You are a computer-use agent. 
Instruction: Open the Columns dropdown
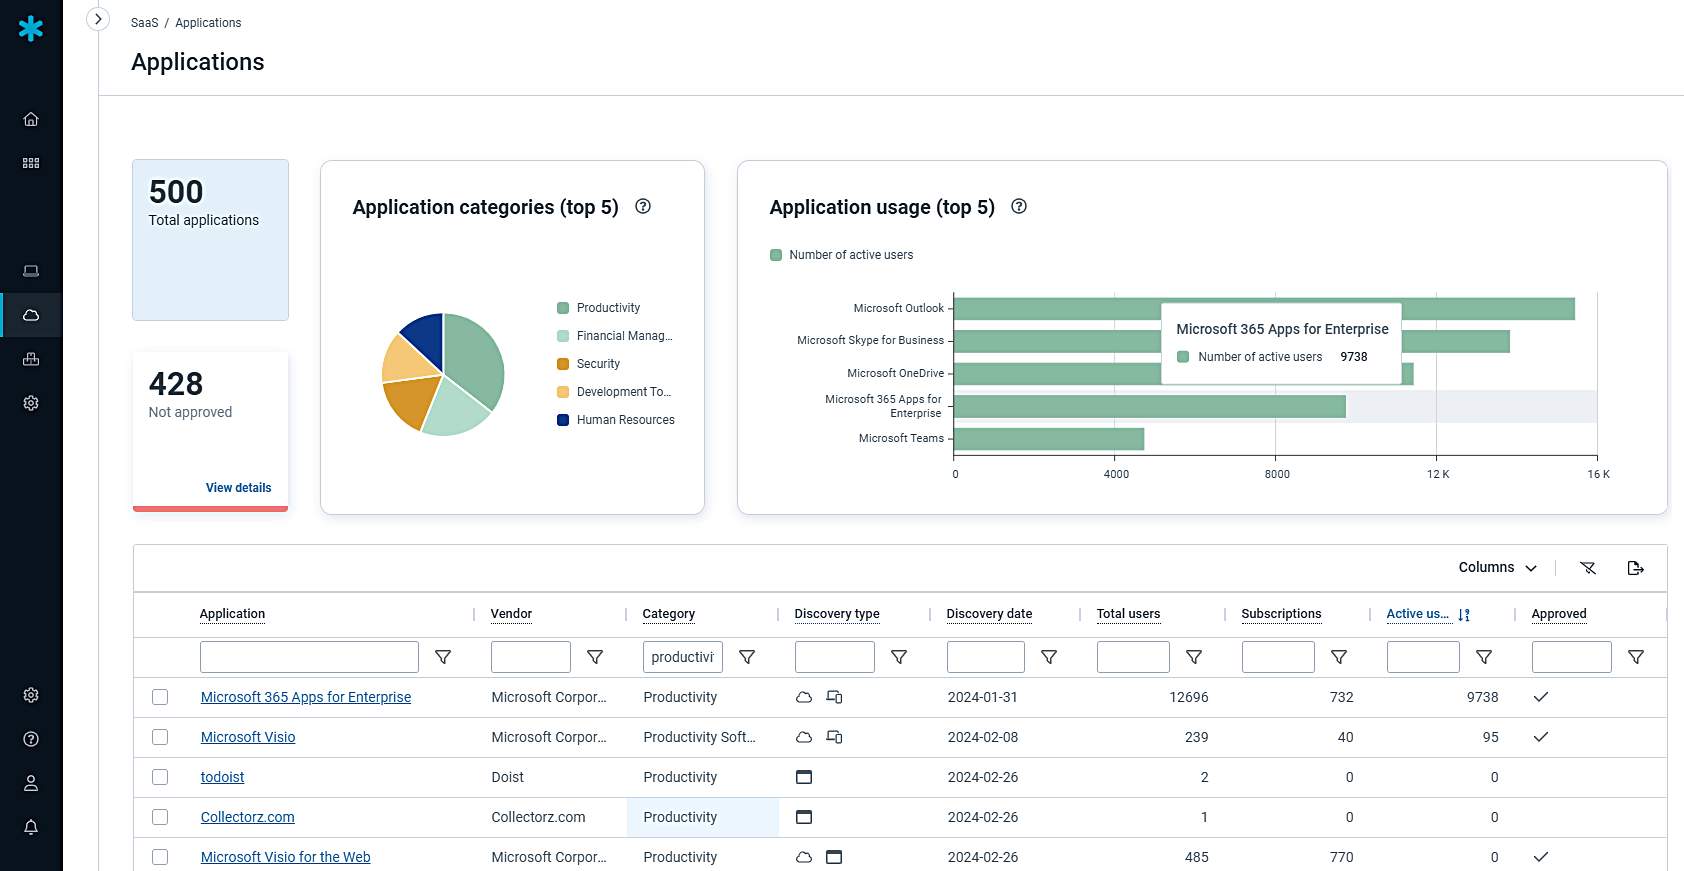[1497, 567]
